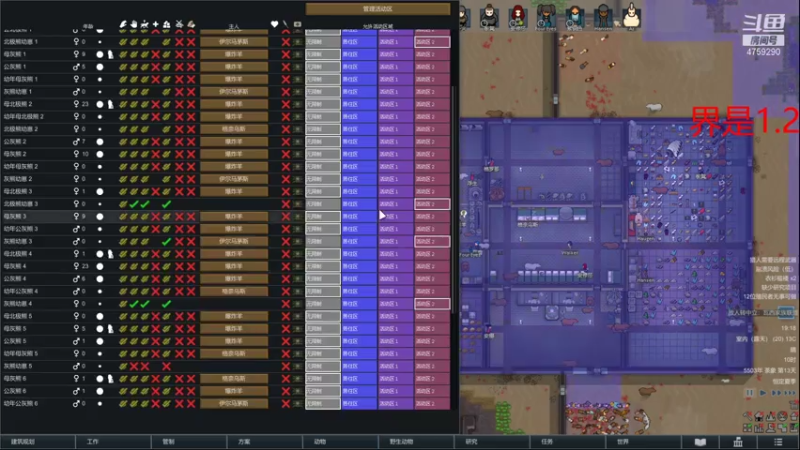This screenshot has width=800, height=450.
Task: Open master dropdown for 幼年公灰熊 6
Action: [x=234, y=404]
